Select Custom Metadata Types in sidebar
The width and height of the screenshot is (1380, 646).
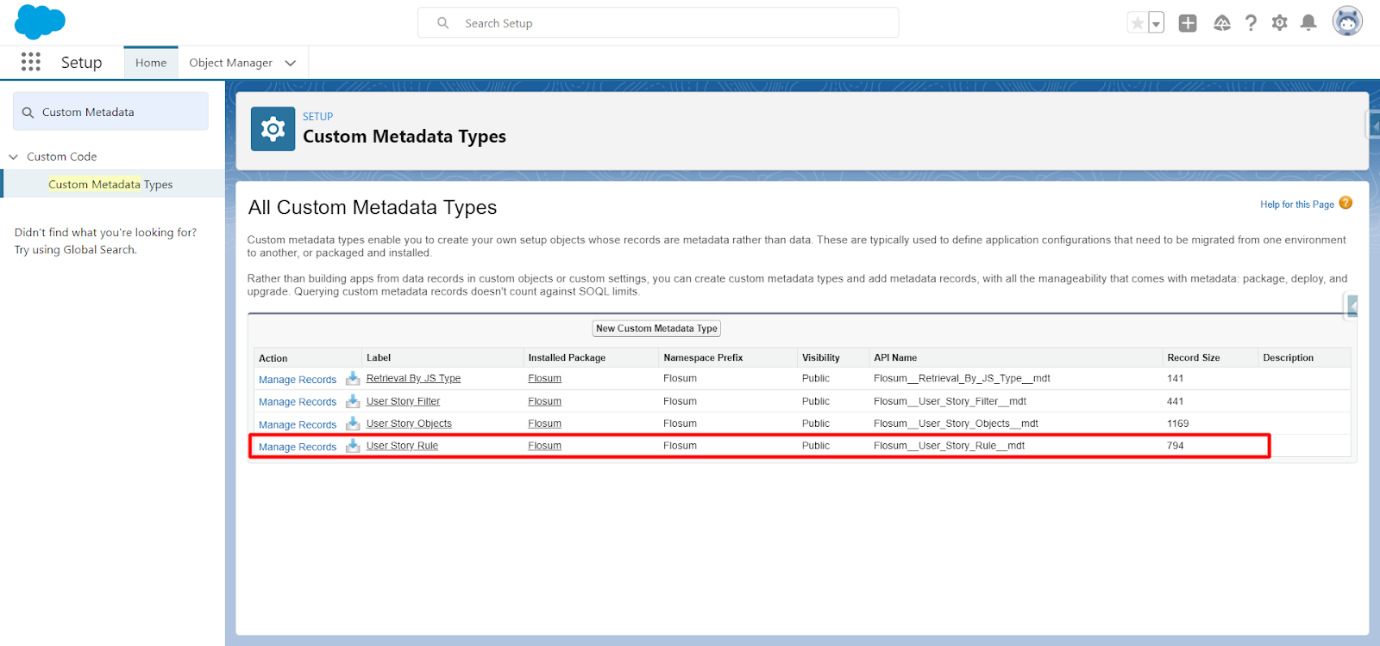tap(110, 184)
